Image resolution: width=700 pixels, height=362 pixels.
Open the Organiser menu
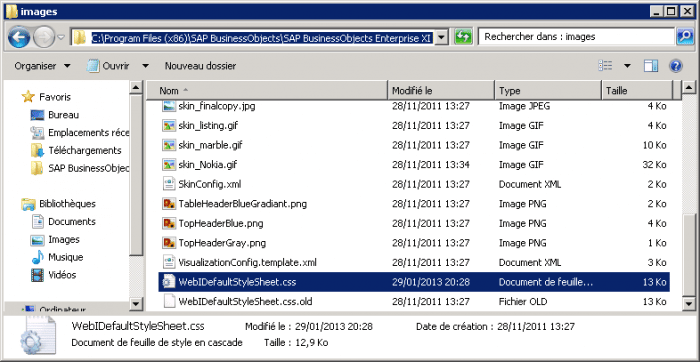pos(42,66)
